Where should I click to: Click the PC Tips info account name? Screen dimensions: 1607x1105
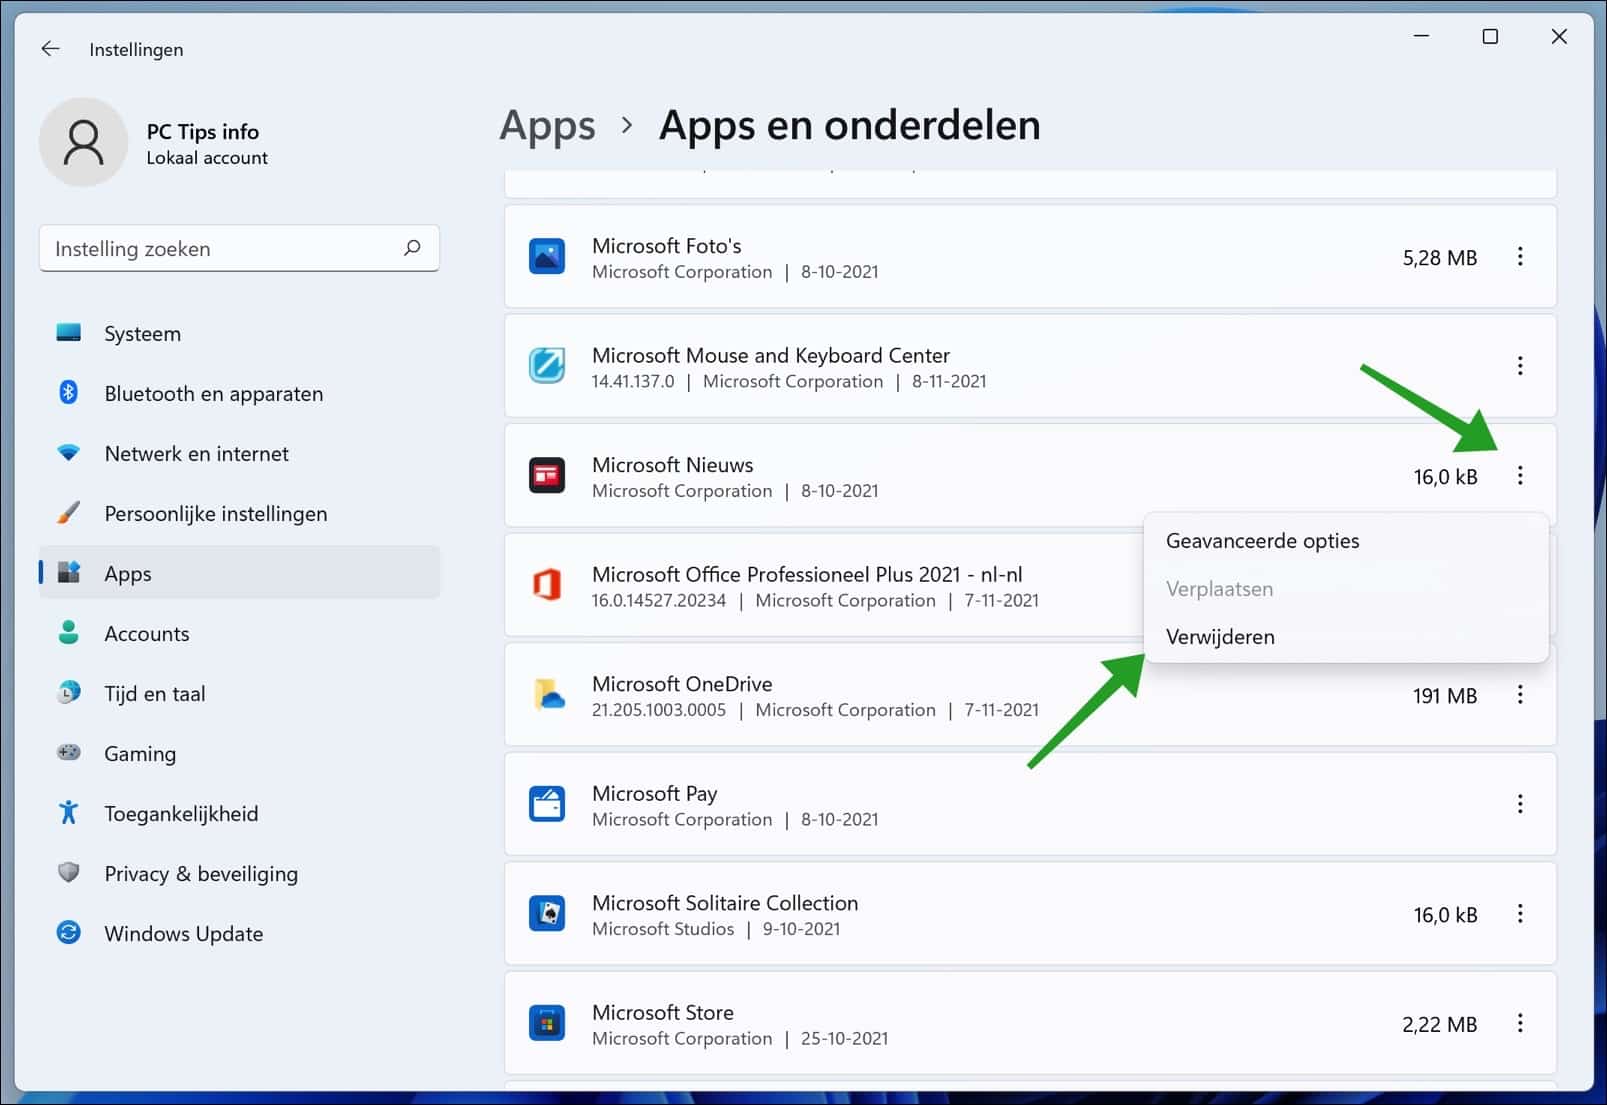[202, 131]
